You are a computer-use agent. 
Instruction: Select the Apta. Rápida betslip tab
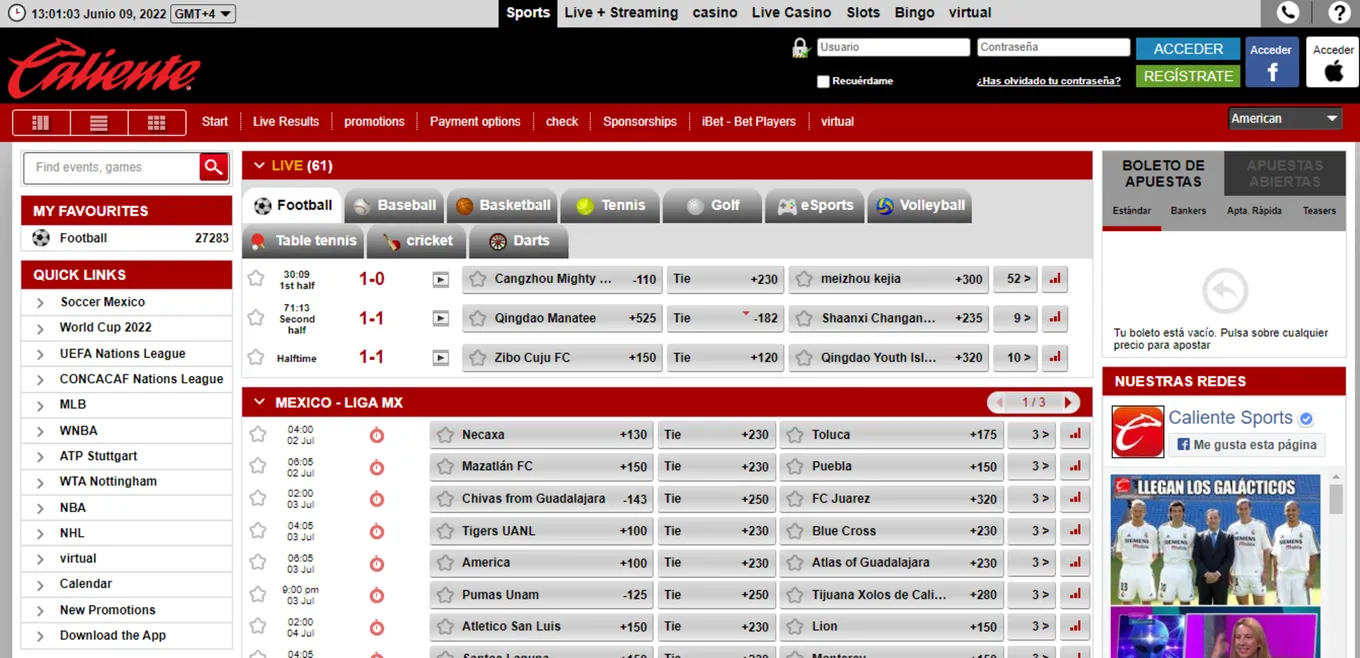(1254, 211)
